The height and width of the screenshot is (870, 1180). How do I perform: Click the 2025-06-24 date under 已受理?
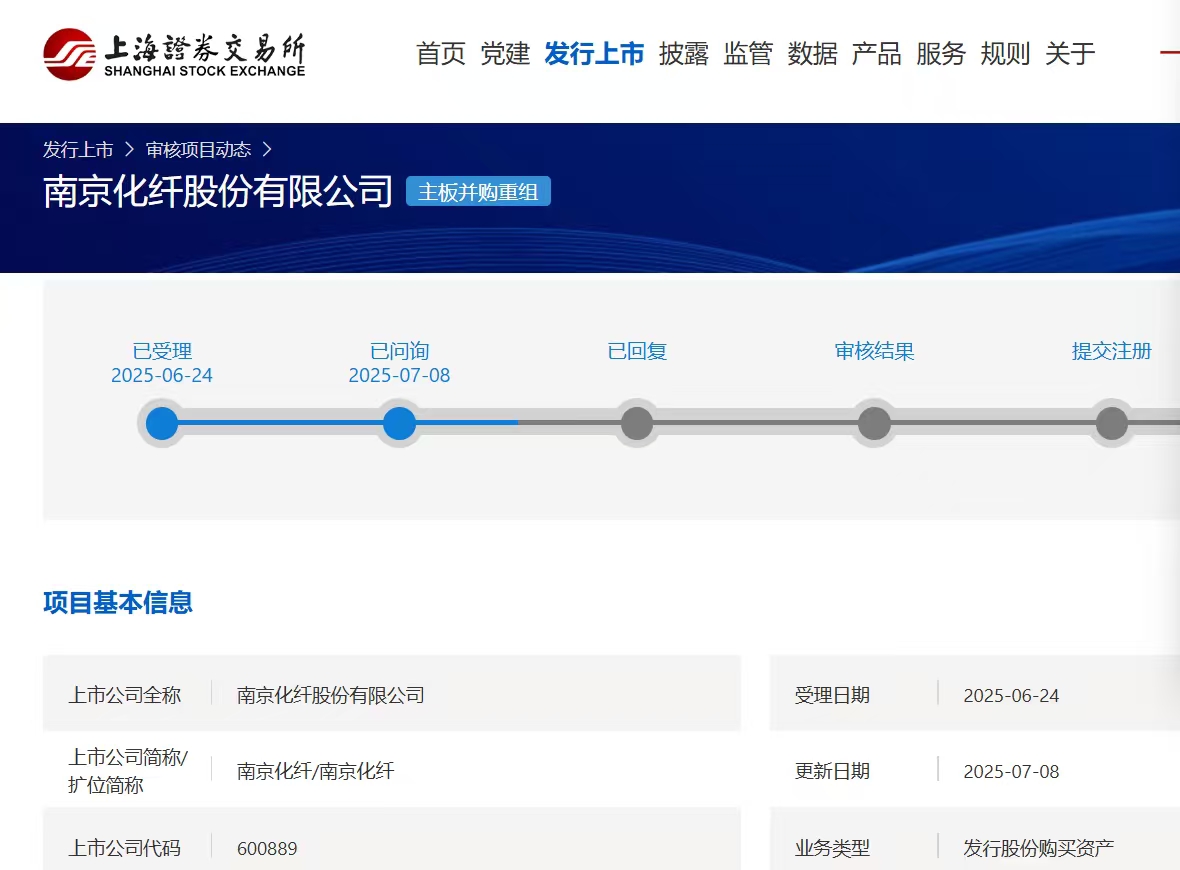click(162, 376)
